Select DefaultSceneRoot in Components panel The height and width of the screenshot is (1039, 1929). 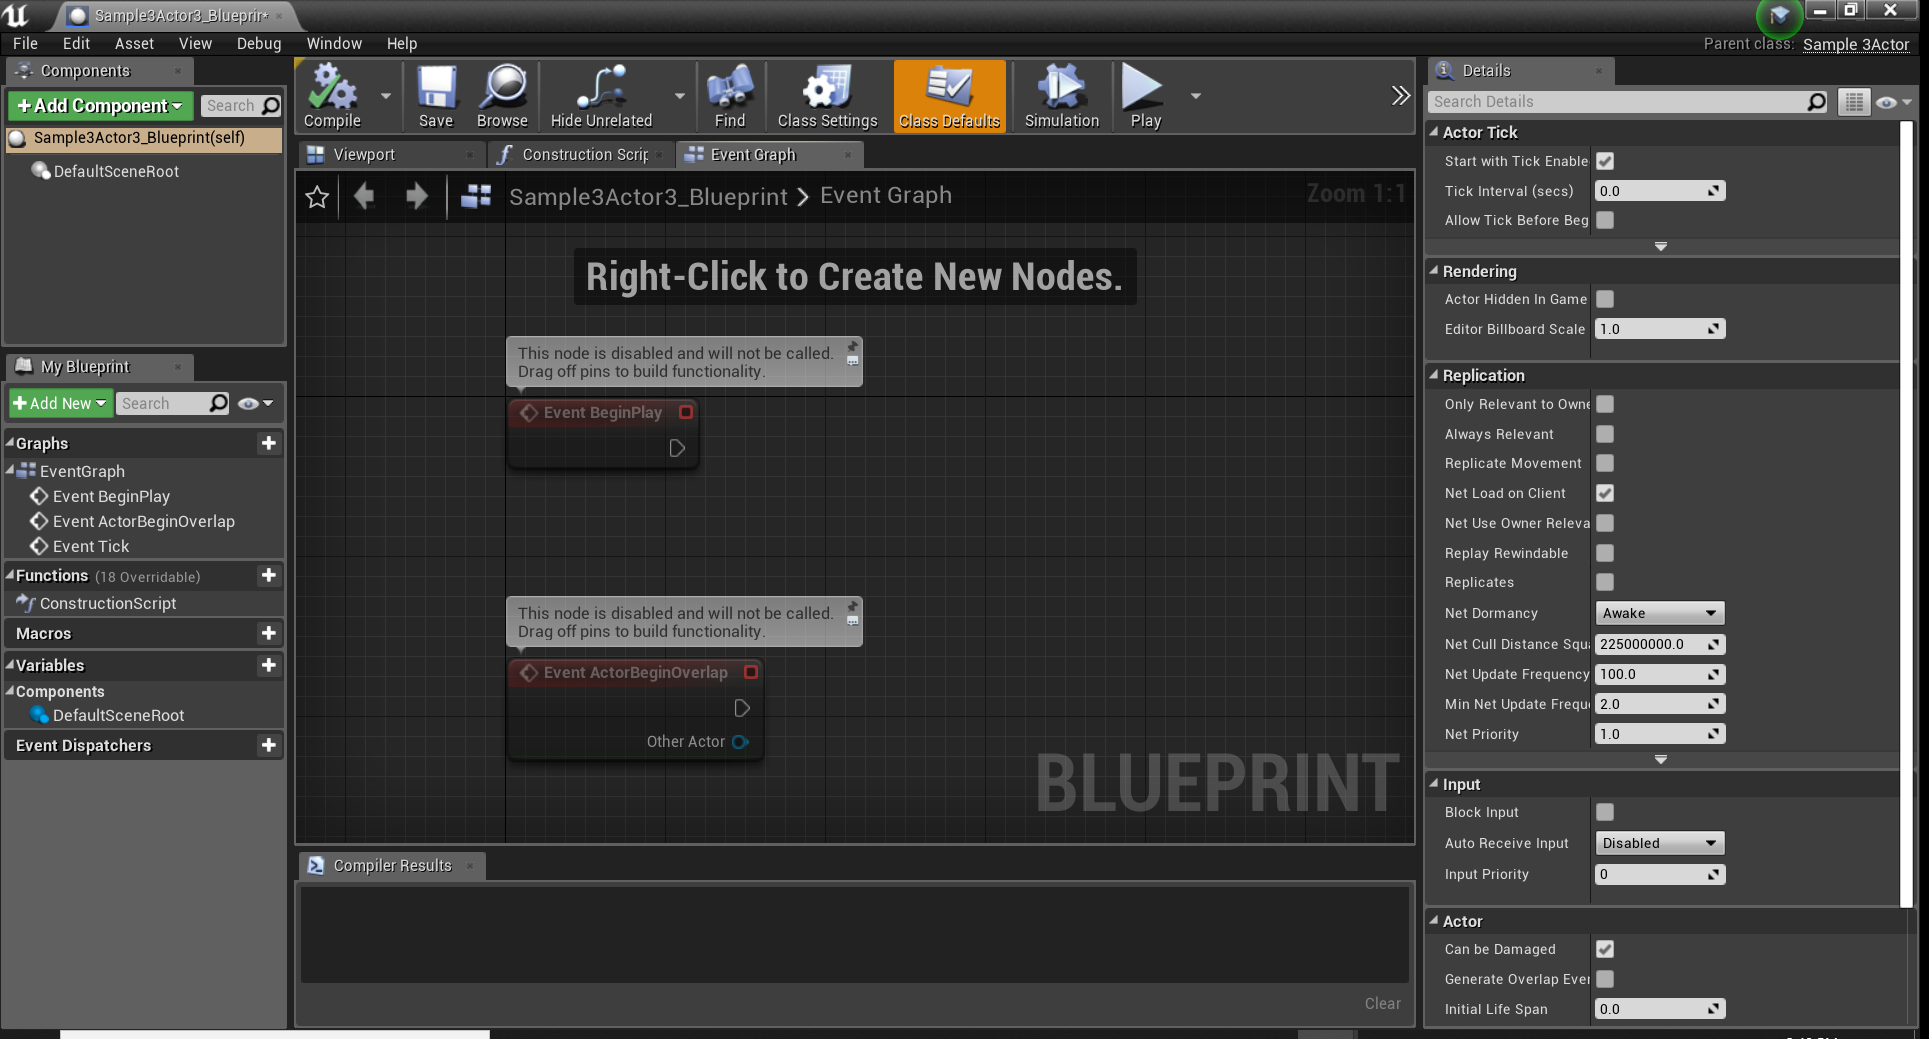point(116,171)
